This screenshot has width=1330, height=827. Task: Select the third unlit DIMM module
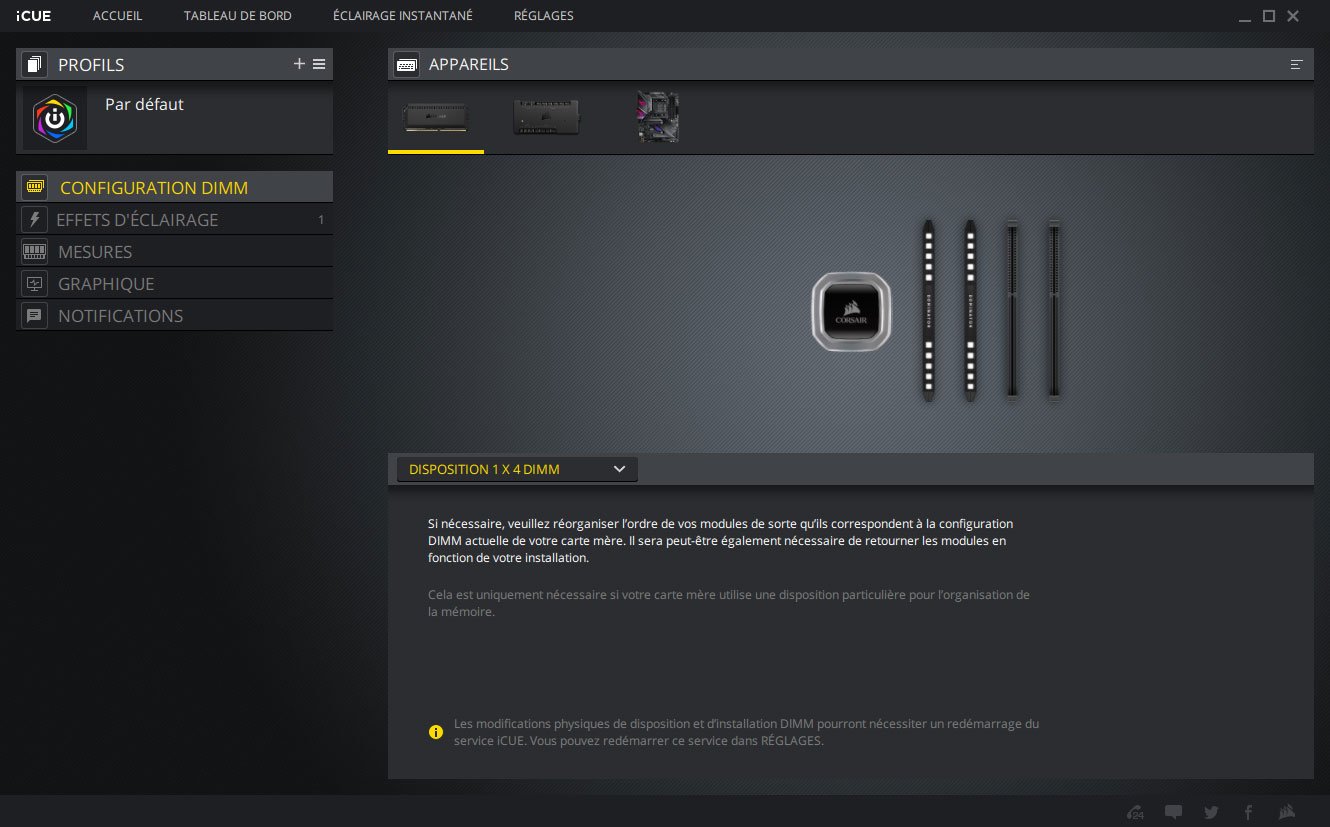click(x=1012, y=310)
